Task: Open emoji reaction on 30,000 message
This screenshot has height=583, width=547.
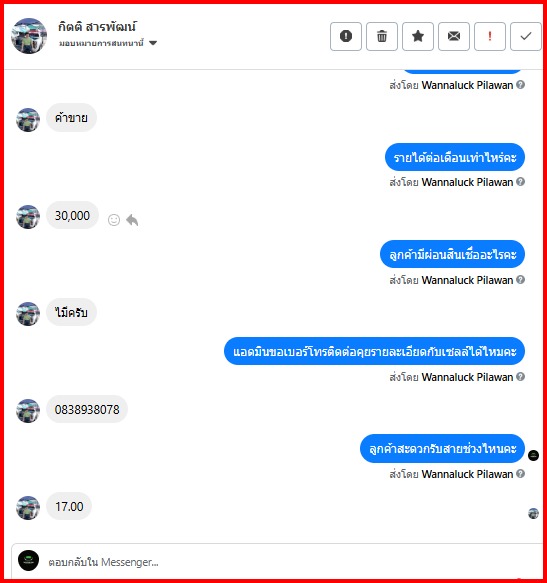Action: (114, 220)
